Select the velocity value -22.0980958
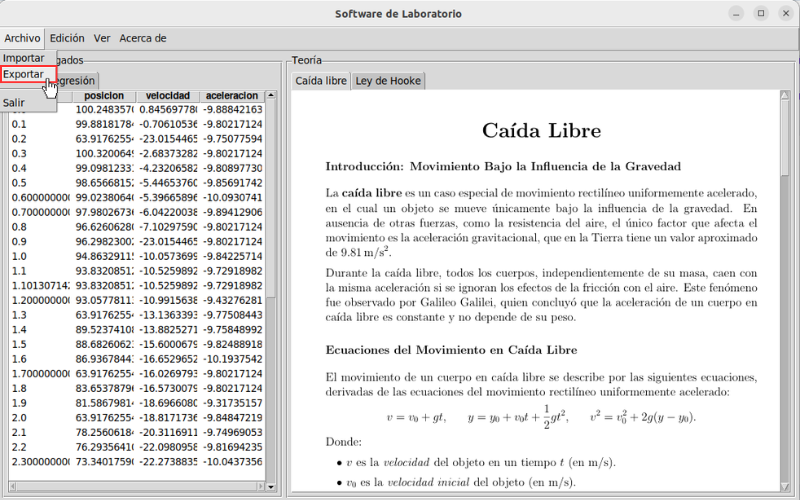Screen dimensions: 800x500 168,447
